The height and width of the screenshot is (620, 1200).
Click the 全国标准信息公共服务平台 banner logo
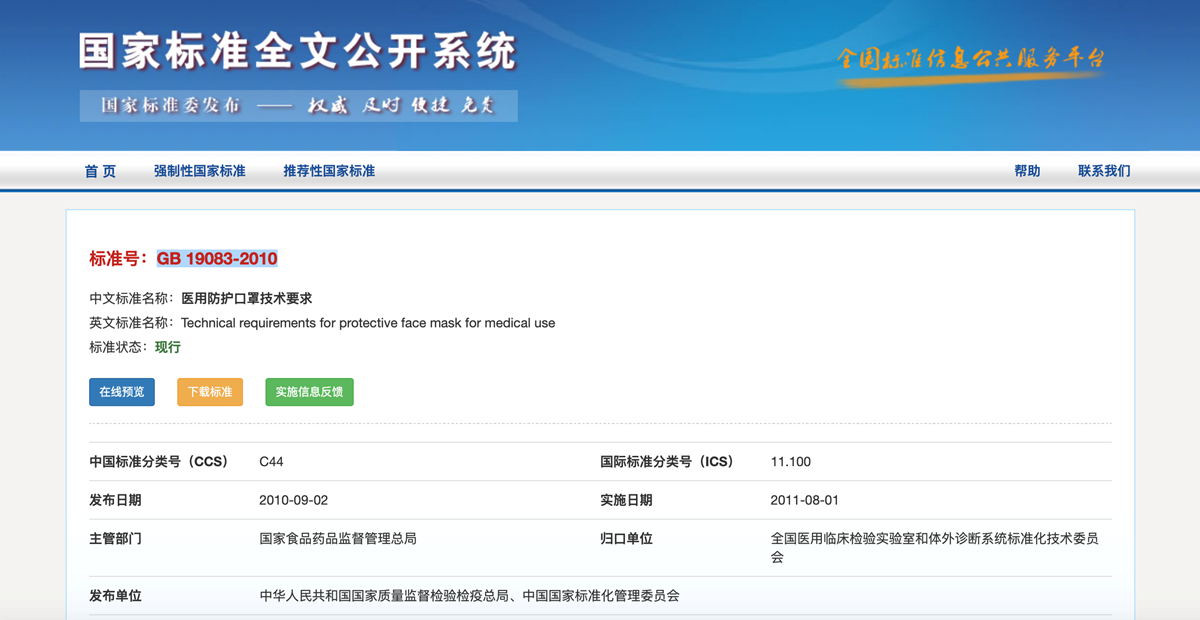(971, 59)
